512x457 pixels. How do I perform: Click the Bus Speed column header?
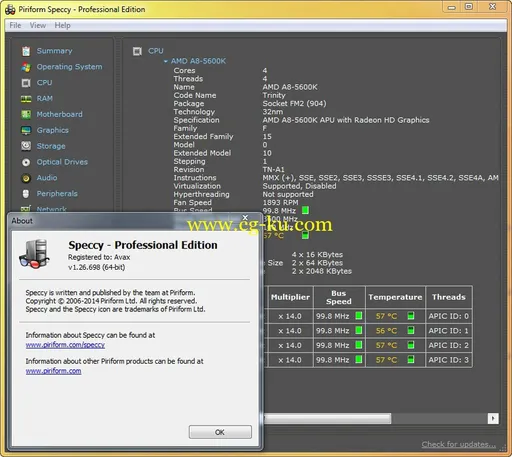point(339,297)
